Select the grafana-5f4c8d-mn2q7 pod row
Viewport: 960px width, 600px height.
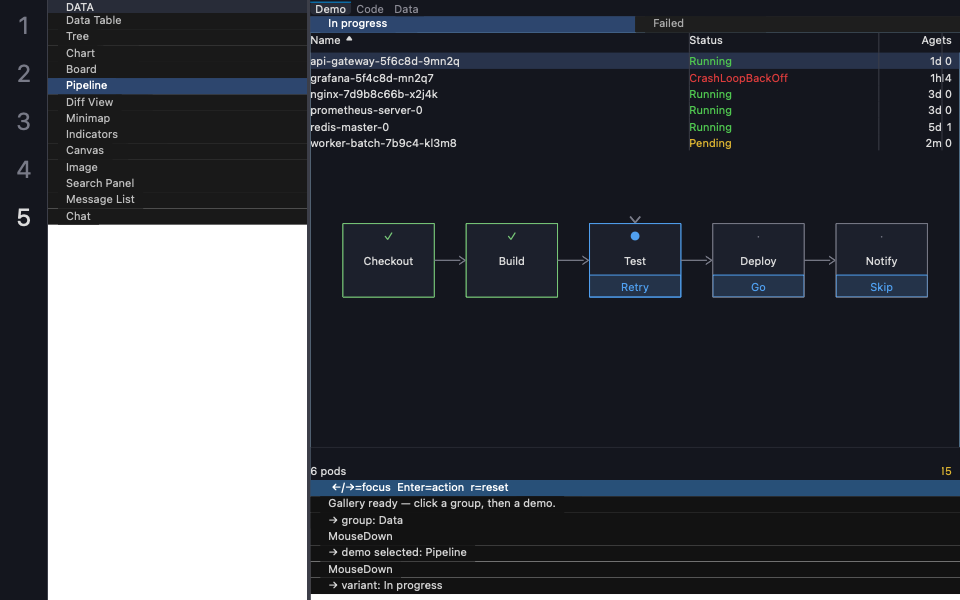click(634, 78)
